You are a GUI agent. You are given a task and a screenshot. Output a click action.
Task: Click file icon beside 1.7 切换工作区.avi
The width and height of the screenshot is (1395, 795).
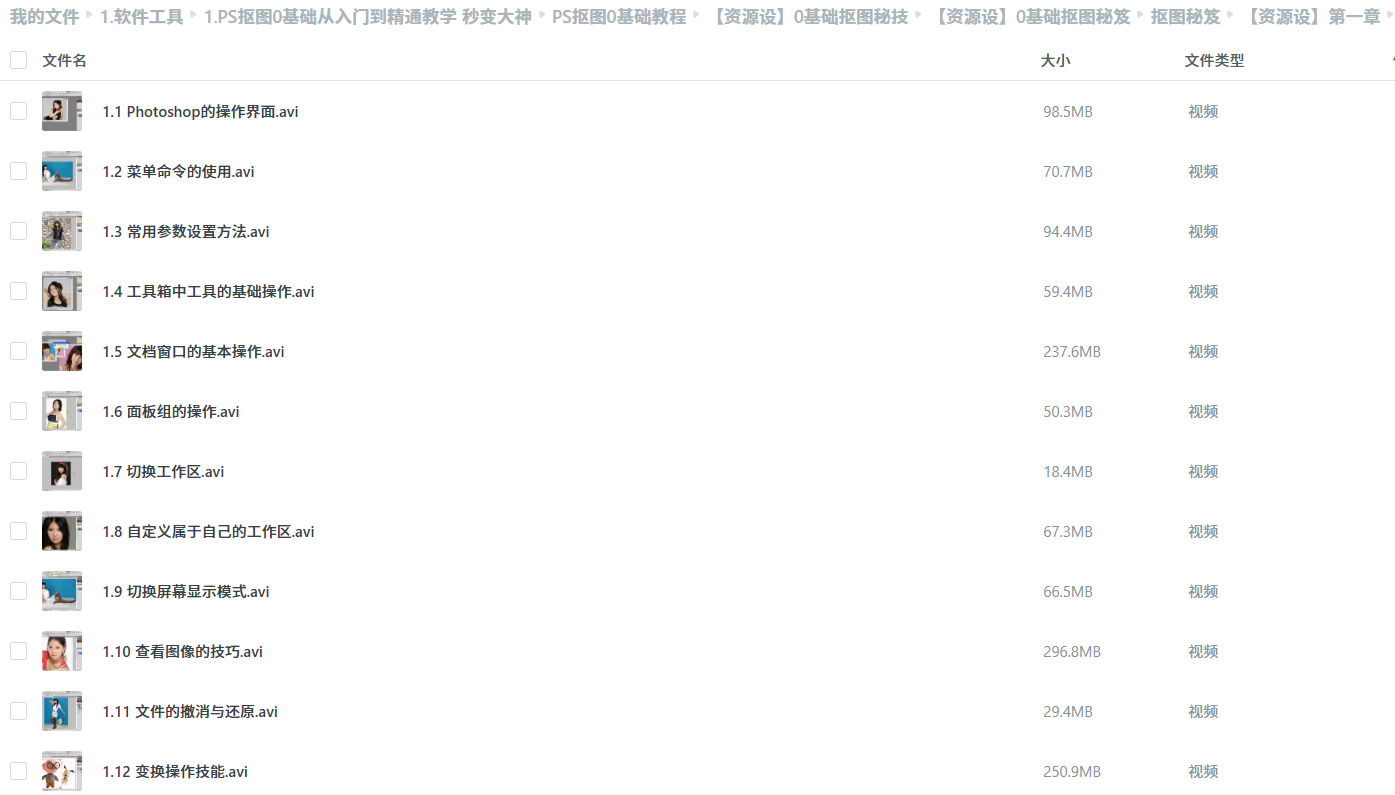62,471
